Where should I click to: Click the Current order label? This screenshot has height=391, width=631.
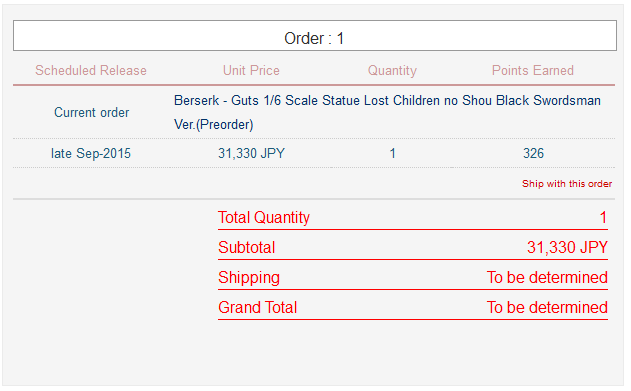click(92, 112)
